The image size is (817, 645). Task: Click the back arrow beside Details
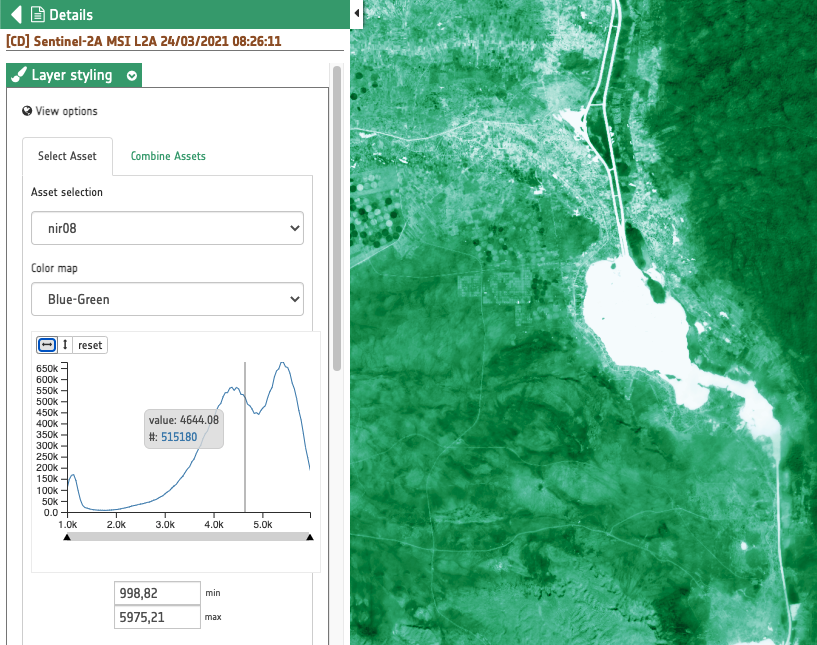click(x=15, y=15)
